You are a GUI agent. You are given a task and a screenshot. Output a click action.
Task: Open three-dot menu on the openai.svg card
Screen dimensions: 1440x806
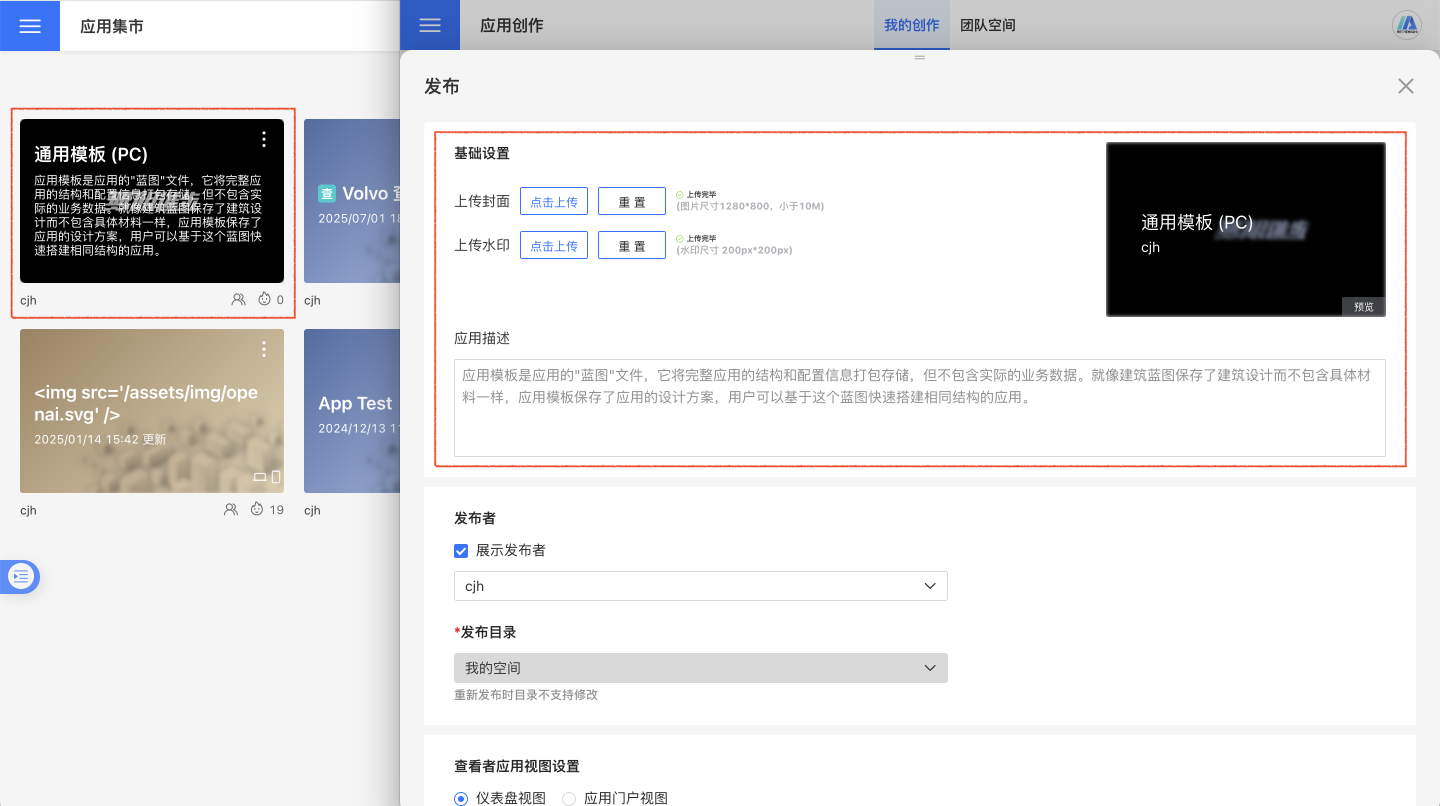264,349
